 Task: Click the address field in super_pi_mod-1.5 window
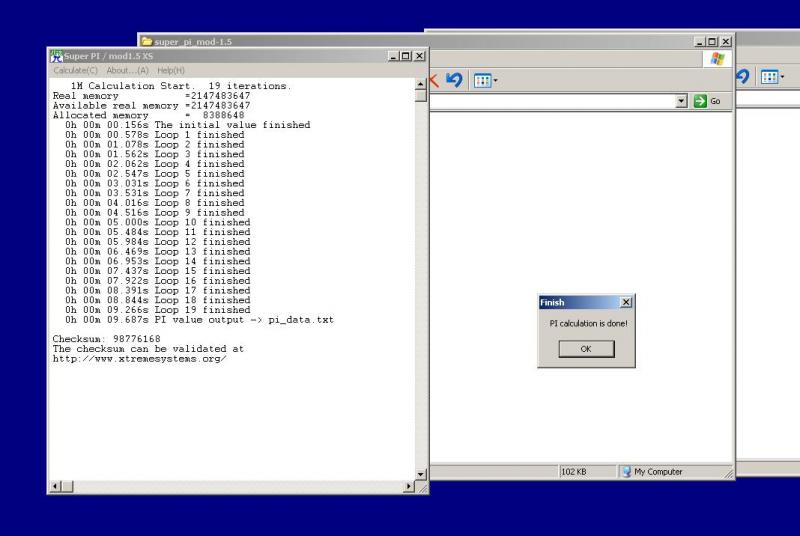tap(553, 101)
